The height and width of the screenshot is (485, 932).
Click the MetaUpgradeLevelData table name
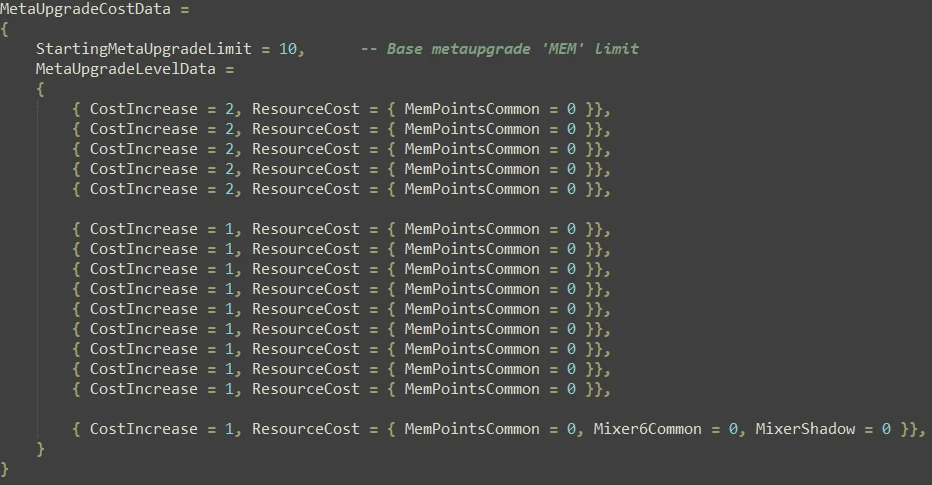coord(125,69)
